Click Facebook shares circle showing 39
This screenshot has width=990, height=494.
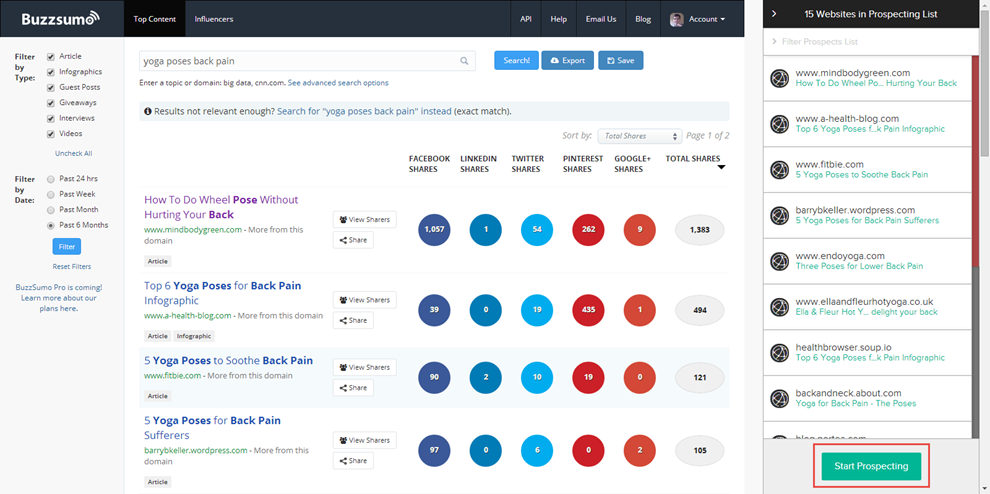tap(434, 310)
